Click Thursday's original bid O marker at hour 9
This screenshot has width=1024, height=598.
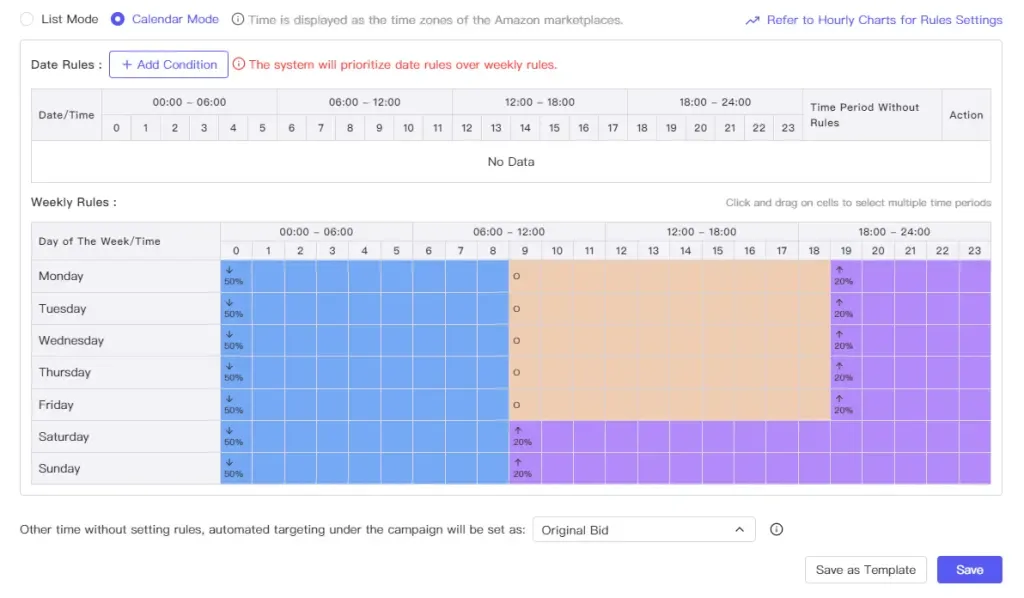click(x=517, y=372)
